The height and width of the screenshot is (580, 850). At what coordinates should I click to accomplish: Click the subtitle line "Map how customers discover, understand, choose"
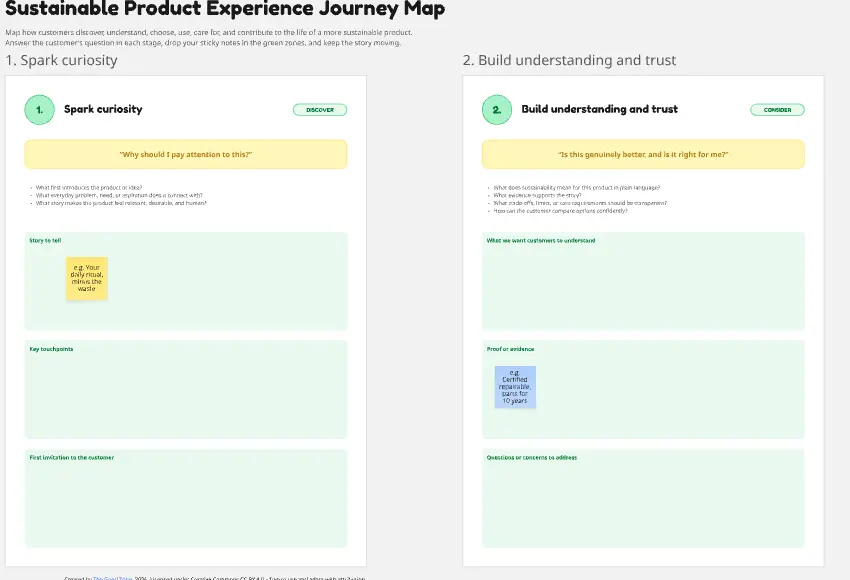[209, 33]
